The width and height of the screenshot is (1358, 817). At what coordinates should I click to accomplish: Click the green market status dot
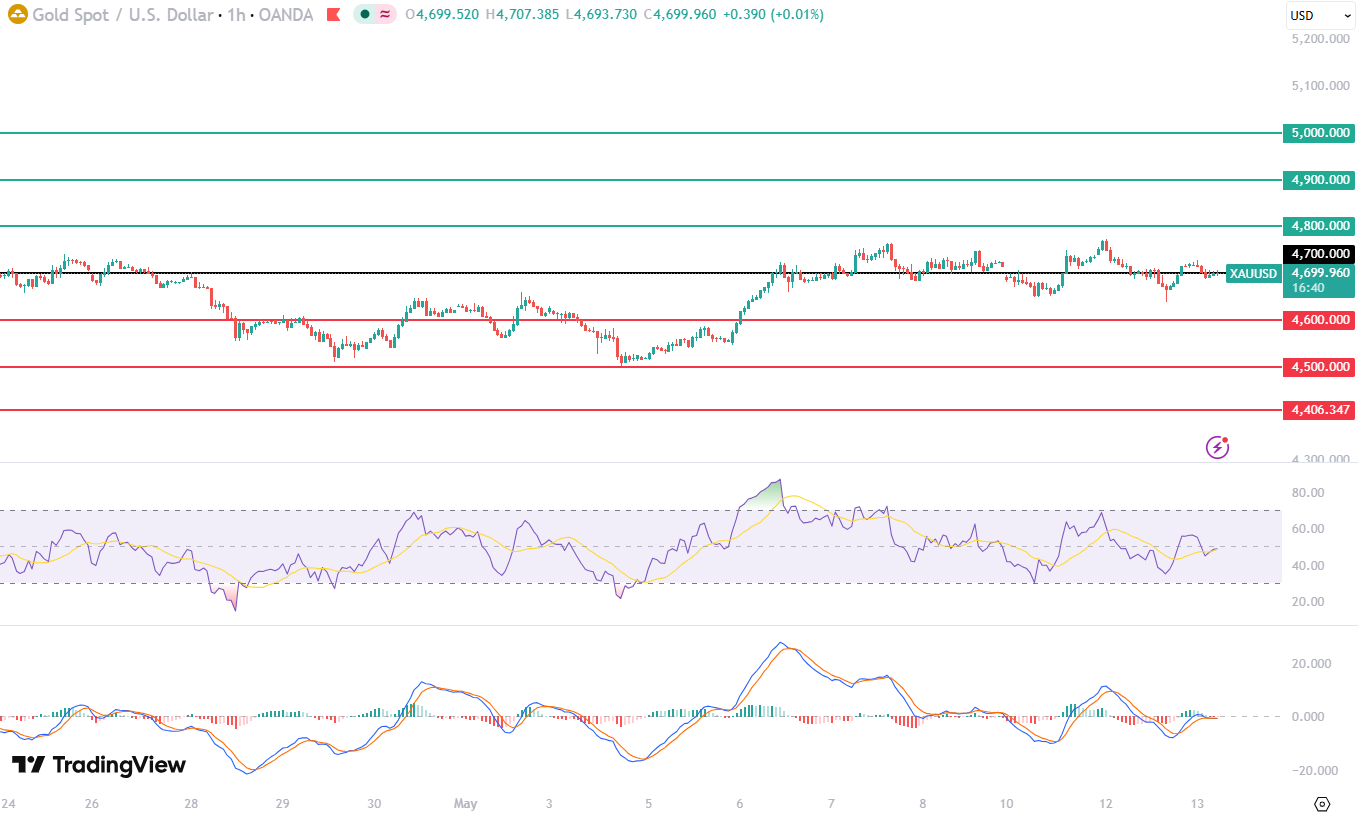tap(366, 15)
